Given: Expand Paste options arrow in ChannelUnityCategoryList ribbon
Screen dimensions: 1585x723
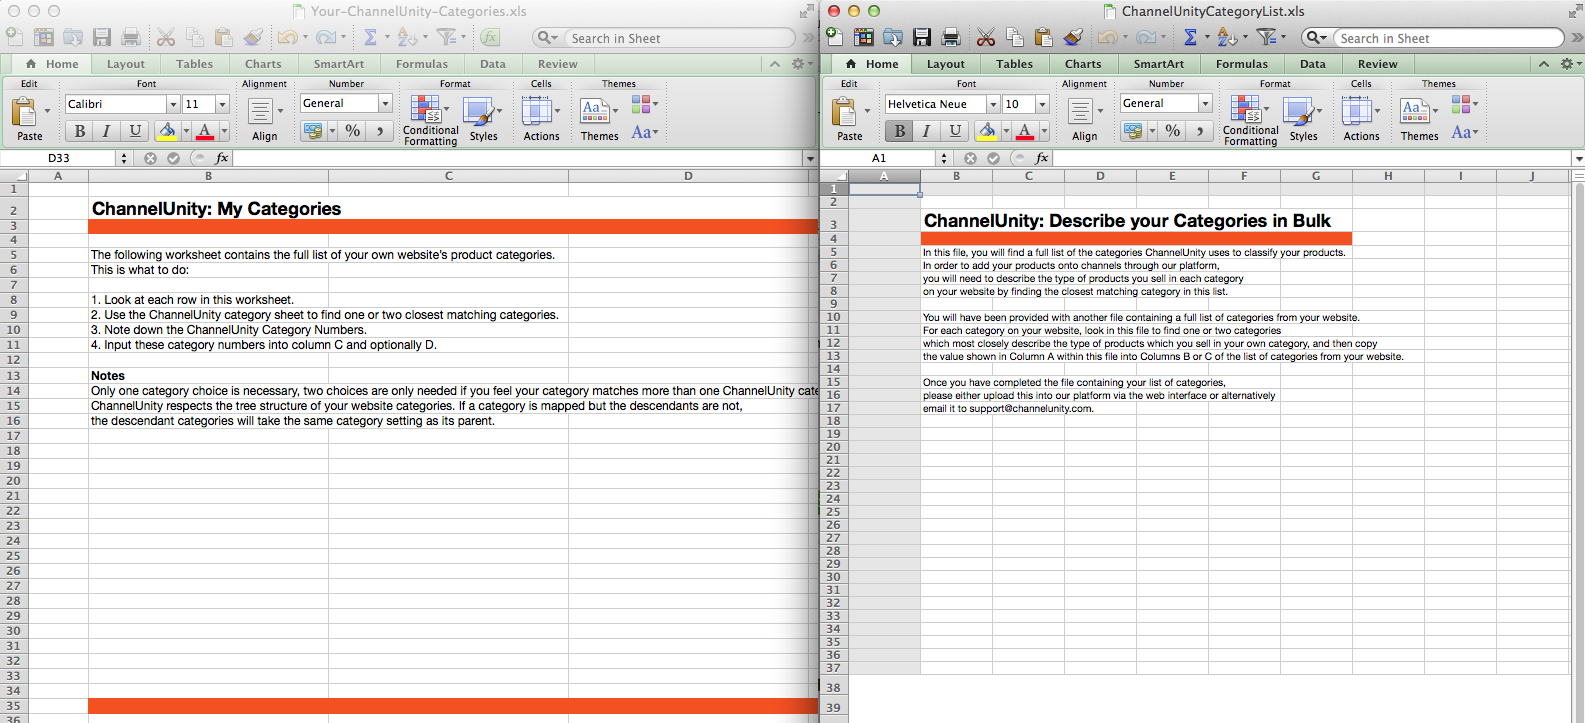Looking at the screenshot, I should (x=867, y=110).
